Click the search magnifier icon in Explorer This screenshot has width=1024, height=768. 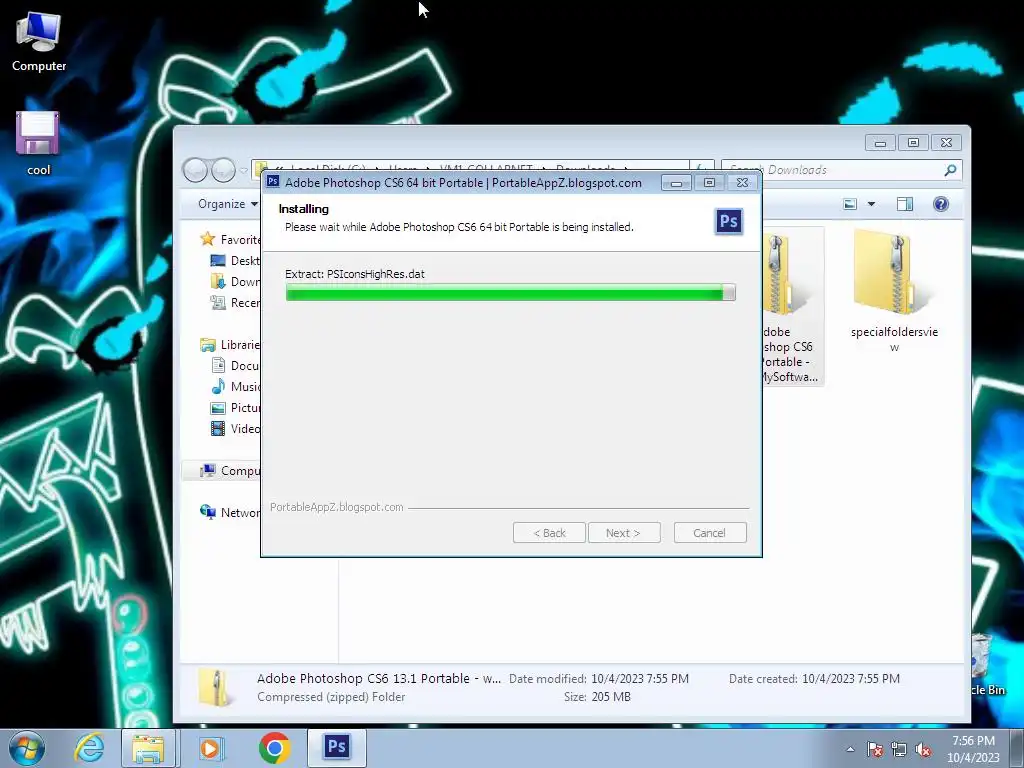click(950, 170)
